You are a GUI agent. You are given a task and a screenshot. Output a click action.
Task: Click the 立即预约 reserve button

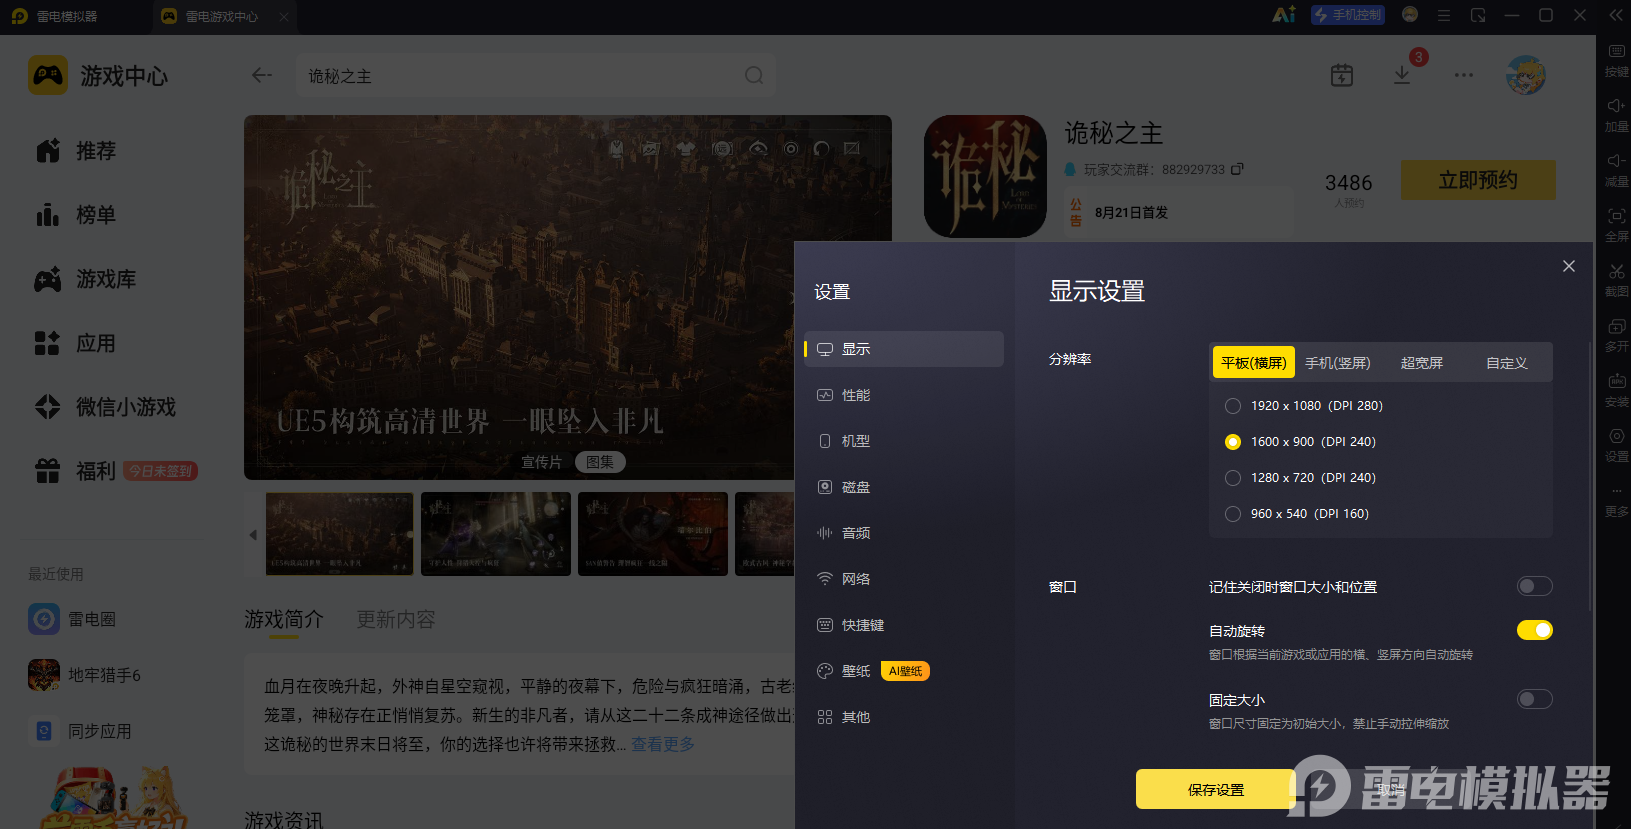[1478, 180]
